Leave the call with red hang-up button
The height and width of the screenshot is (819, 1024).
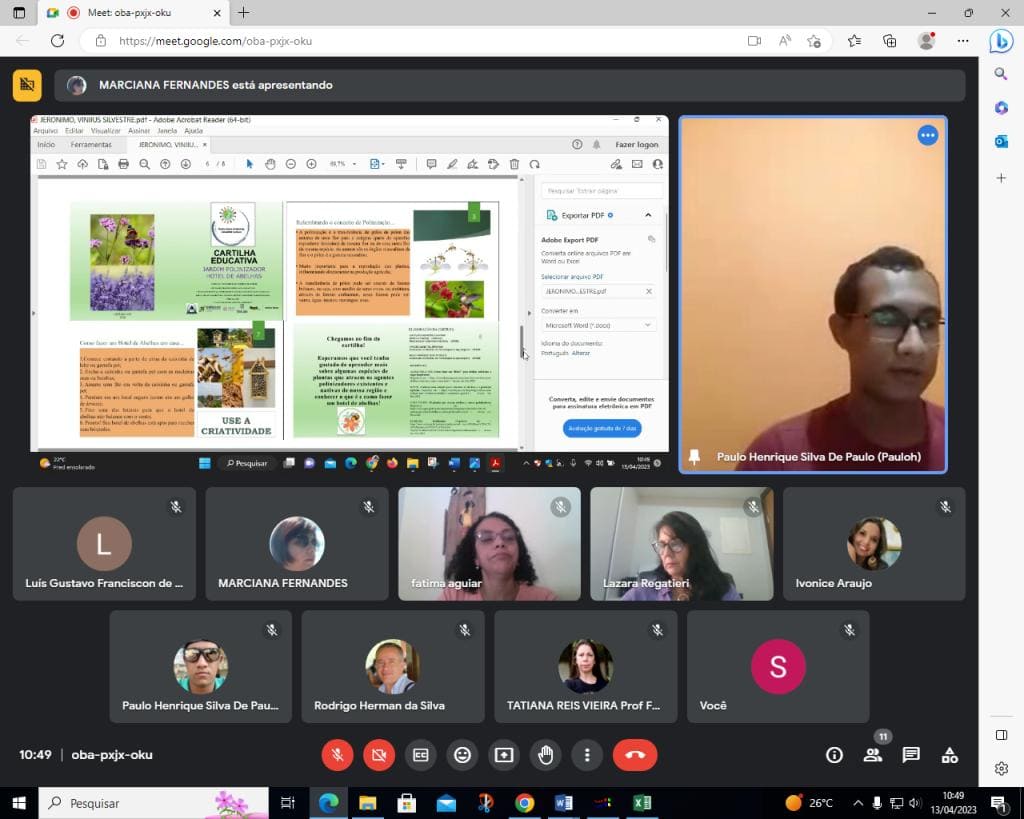pyautogui.click(x=635, y=755)
